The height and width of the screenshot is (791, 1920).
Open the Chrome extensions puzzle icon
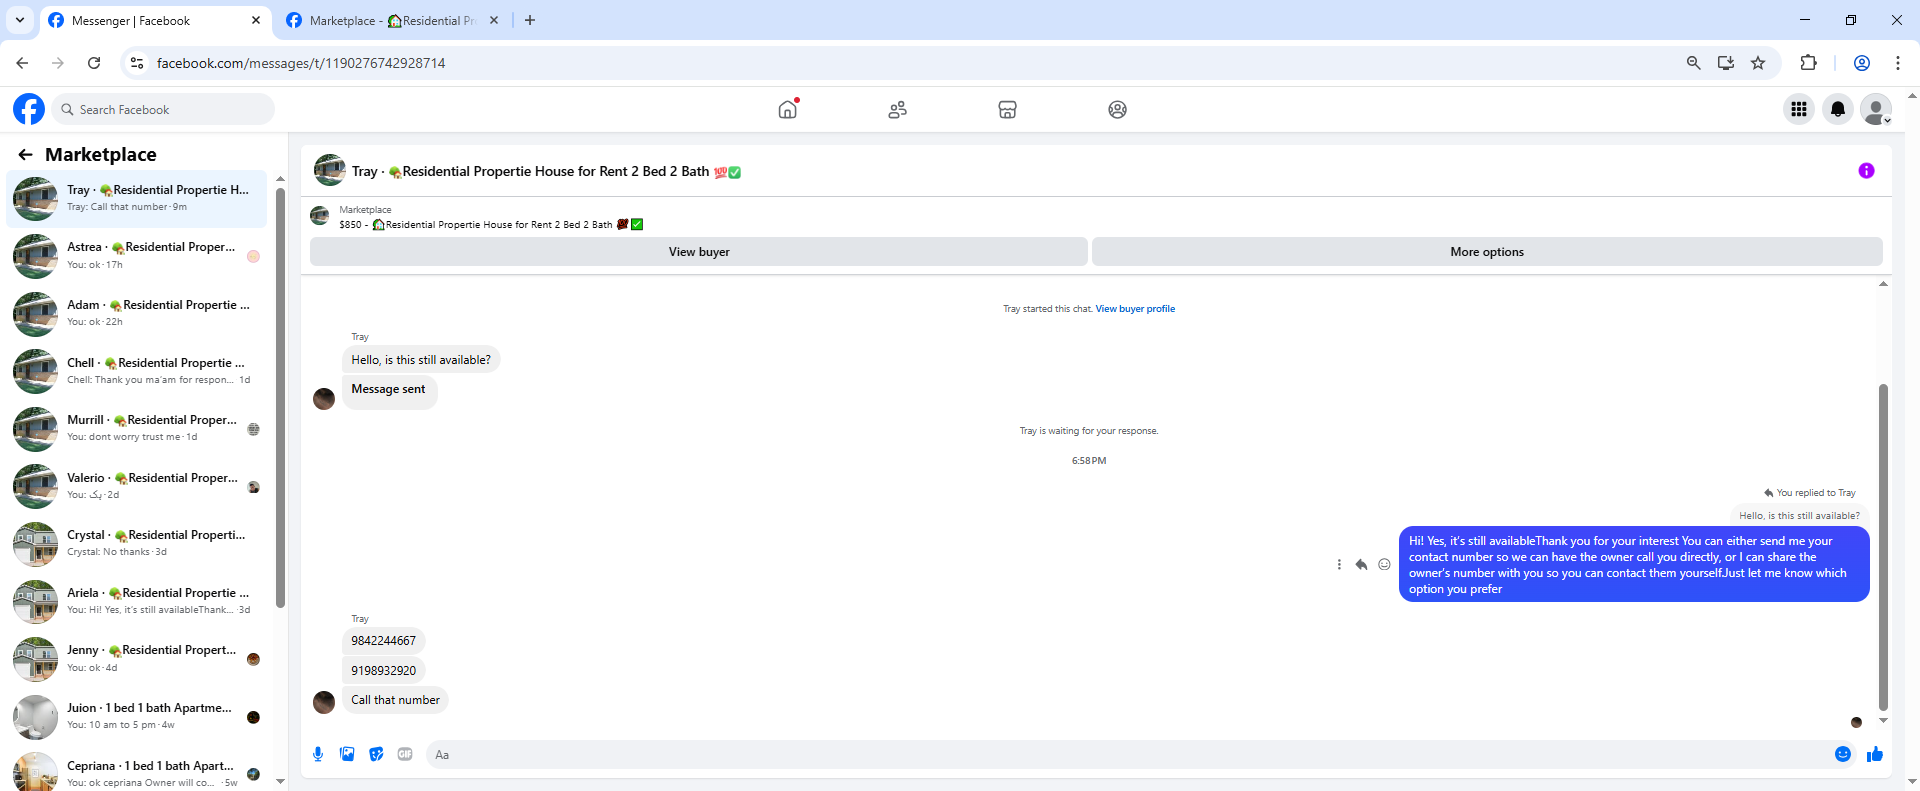click(1808, 63)
